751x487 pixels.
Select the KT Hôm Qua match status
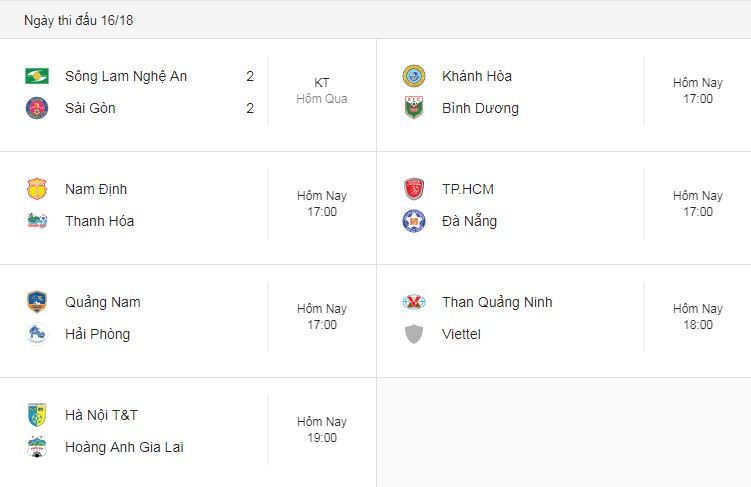(x=322, y=91)
